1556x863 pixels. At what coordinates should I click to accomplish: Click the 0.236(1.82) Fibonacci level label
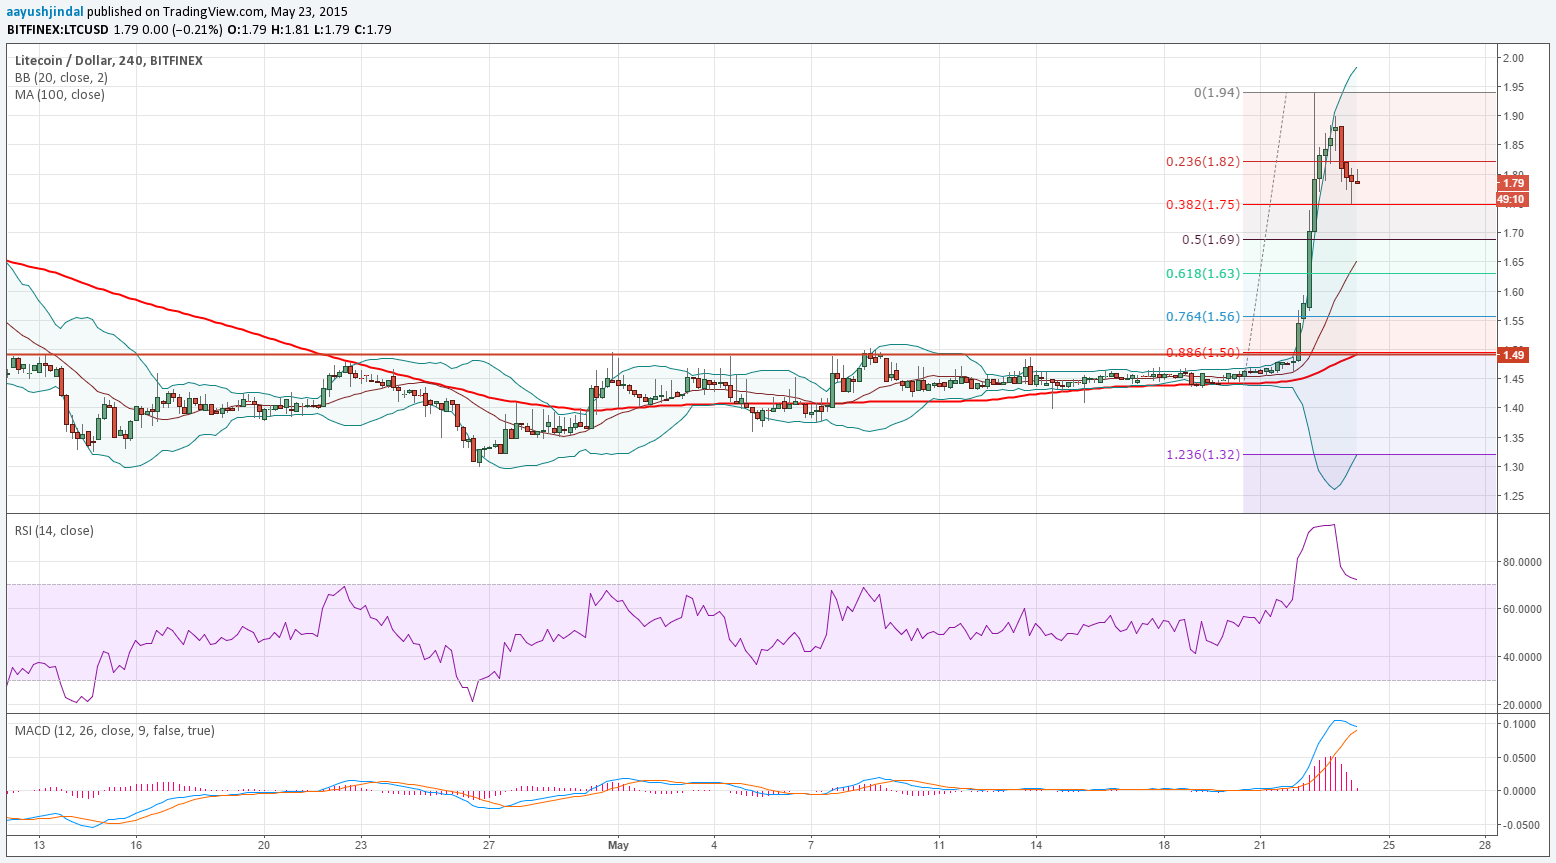1203,162
